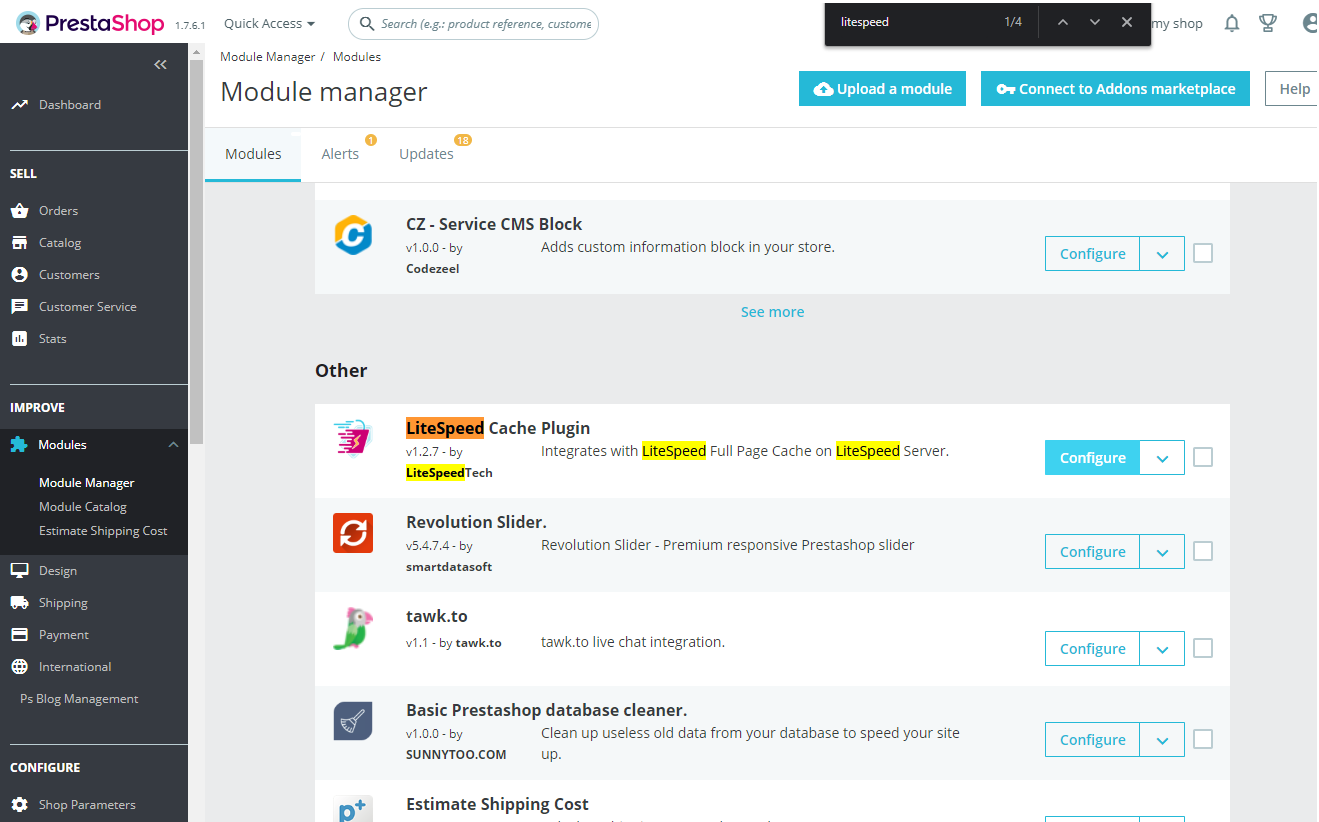Screen dimensions: 1319x822
Task: Open dropdown next to CZ Service CMS Configure
Action: click(1162, 254)
